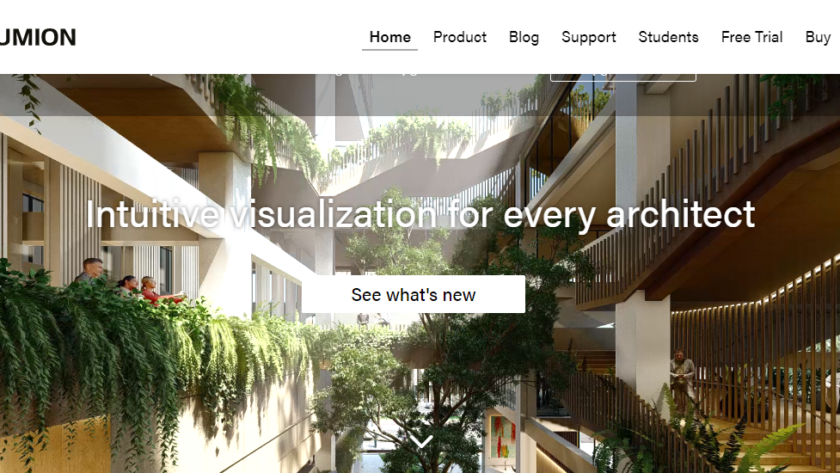Click the underline beneath the Home tab

389,50
